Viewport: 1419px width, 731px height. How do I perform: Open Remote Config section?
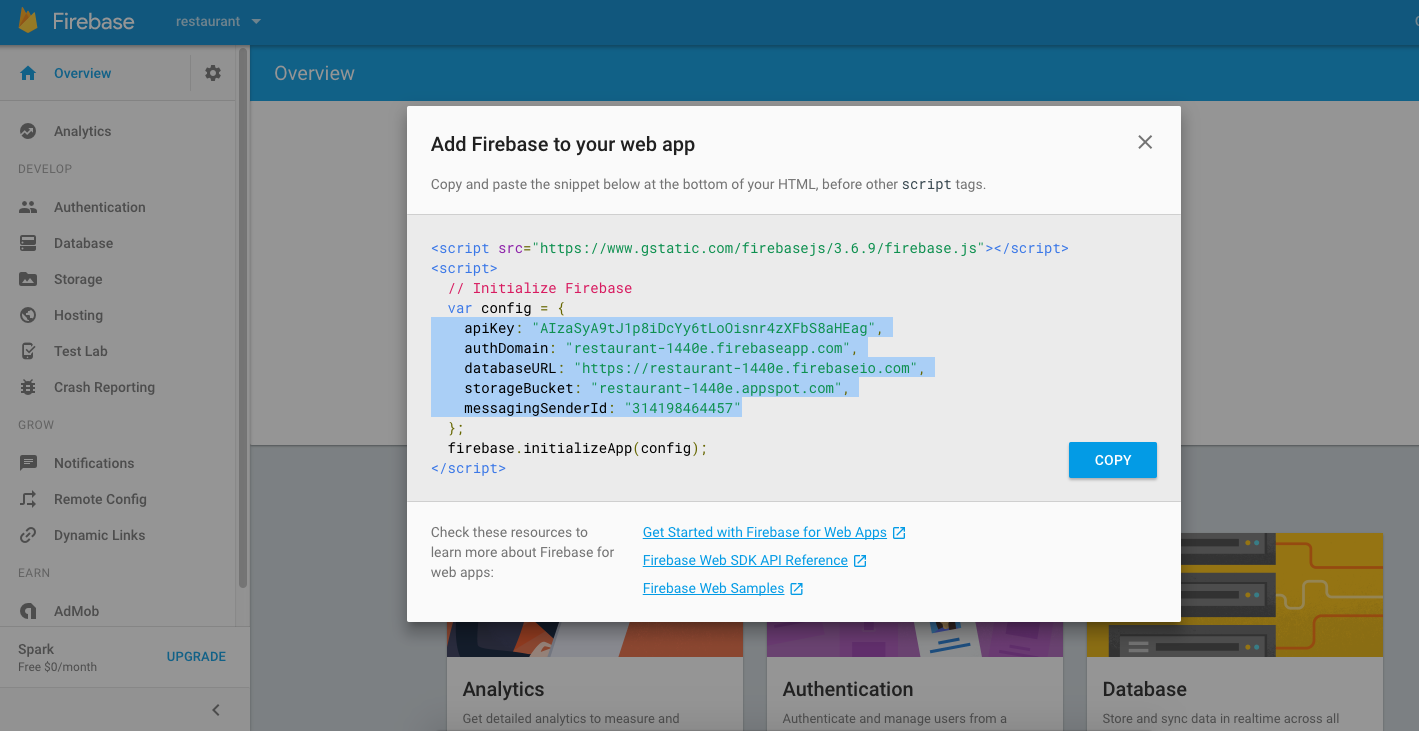click(100, 499)
